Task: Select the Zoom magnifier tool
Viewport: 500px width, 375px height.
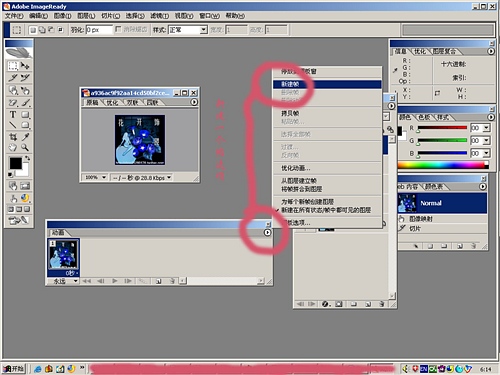Action: pyautogui.click(x=25, y=147)
